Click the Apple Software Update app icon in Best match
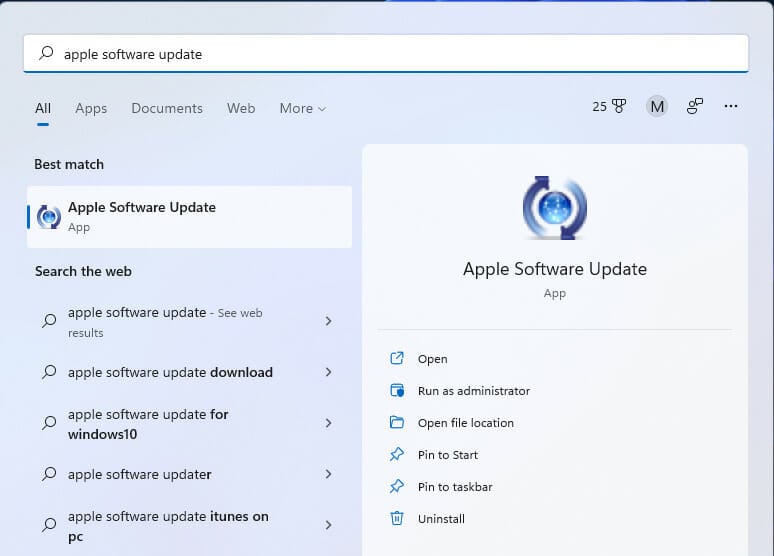774x556 pixels. [49, 217]
